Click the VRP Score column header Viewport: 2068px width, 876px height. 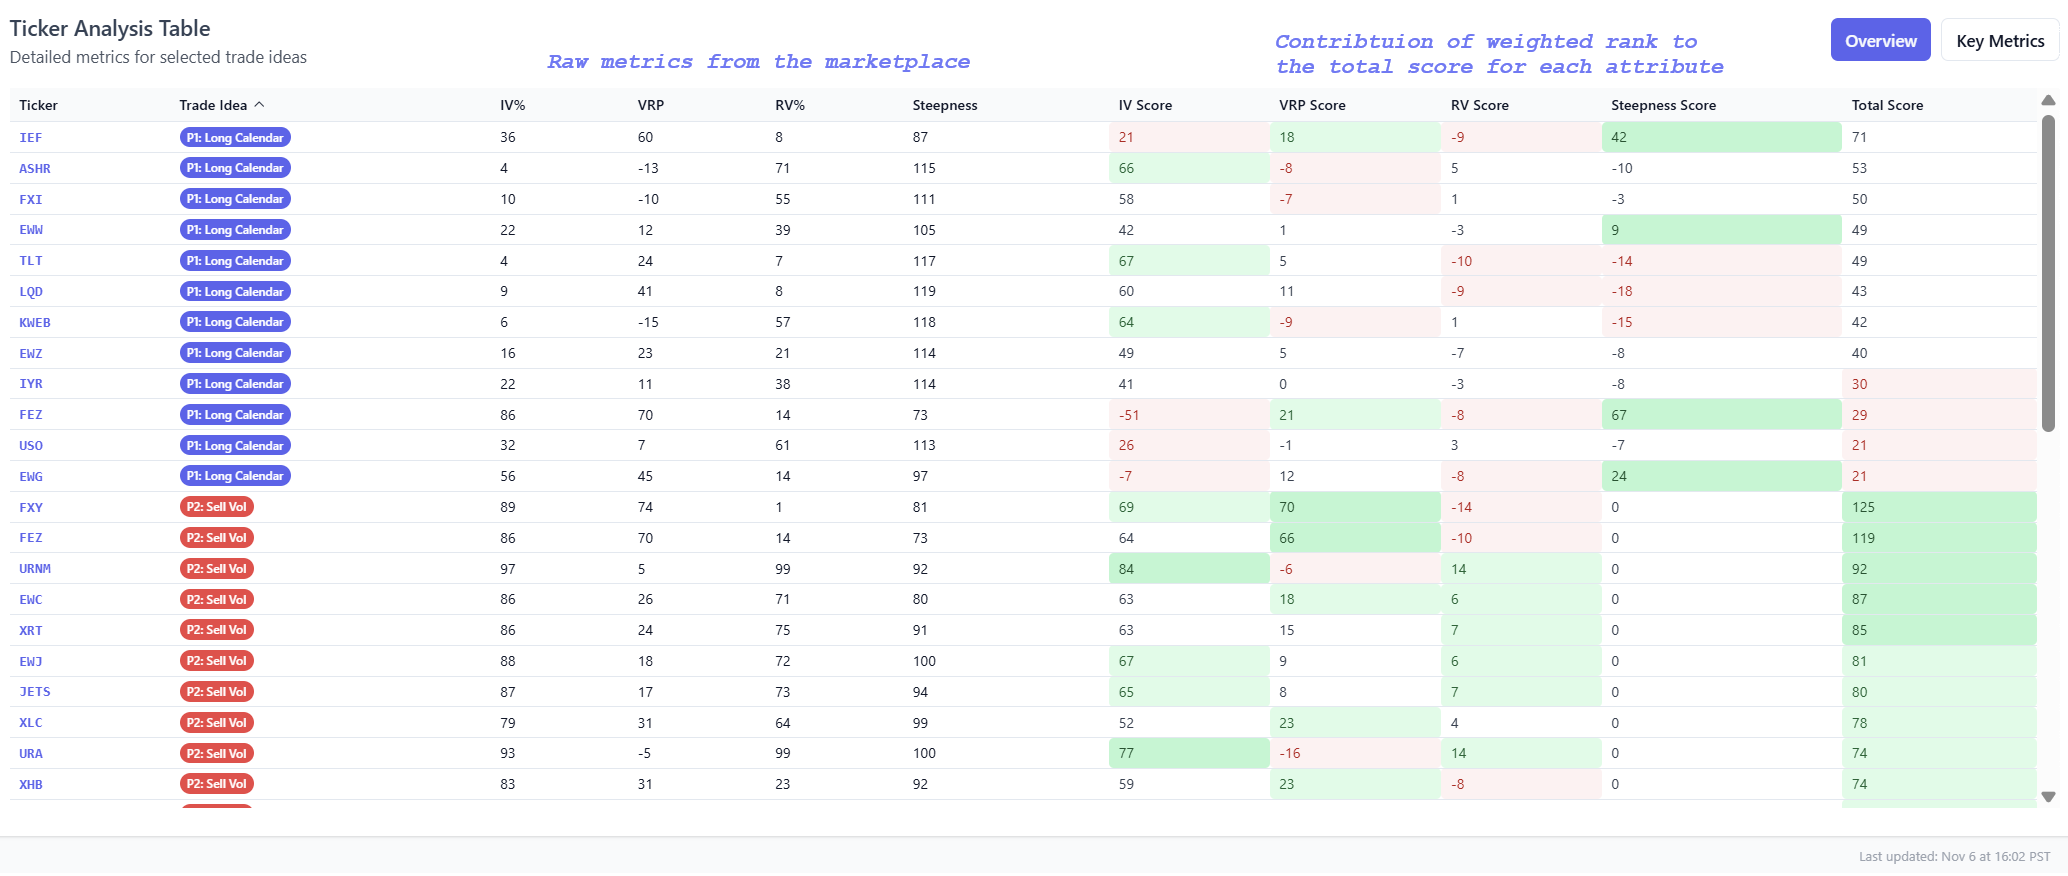click(x=1312, y=105)
